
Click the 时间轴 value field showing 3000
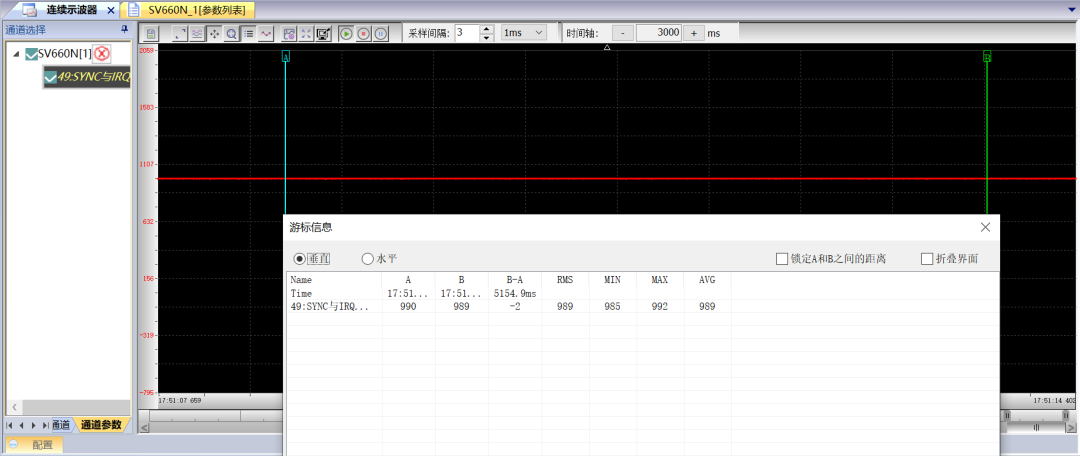tap(659, 32)
